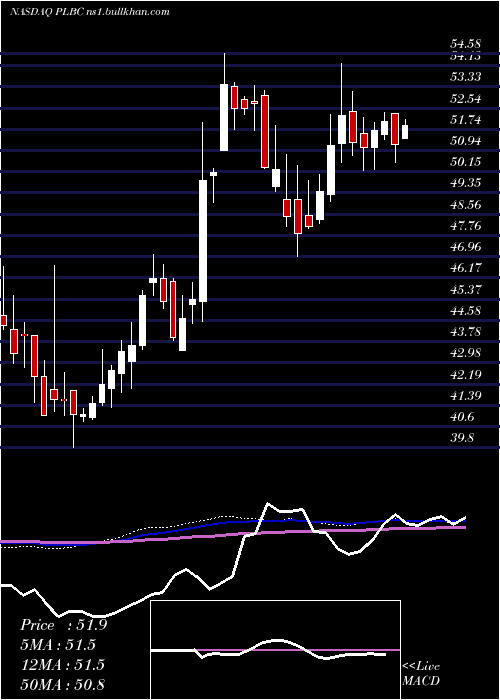
Task: Select the 40.6 price level label
Action: click(462, 417)
